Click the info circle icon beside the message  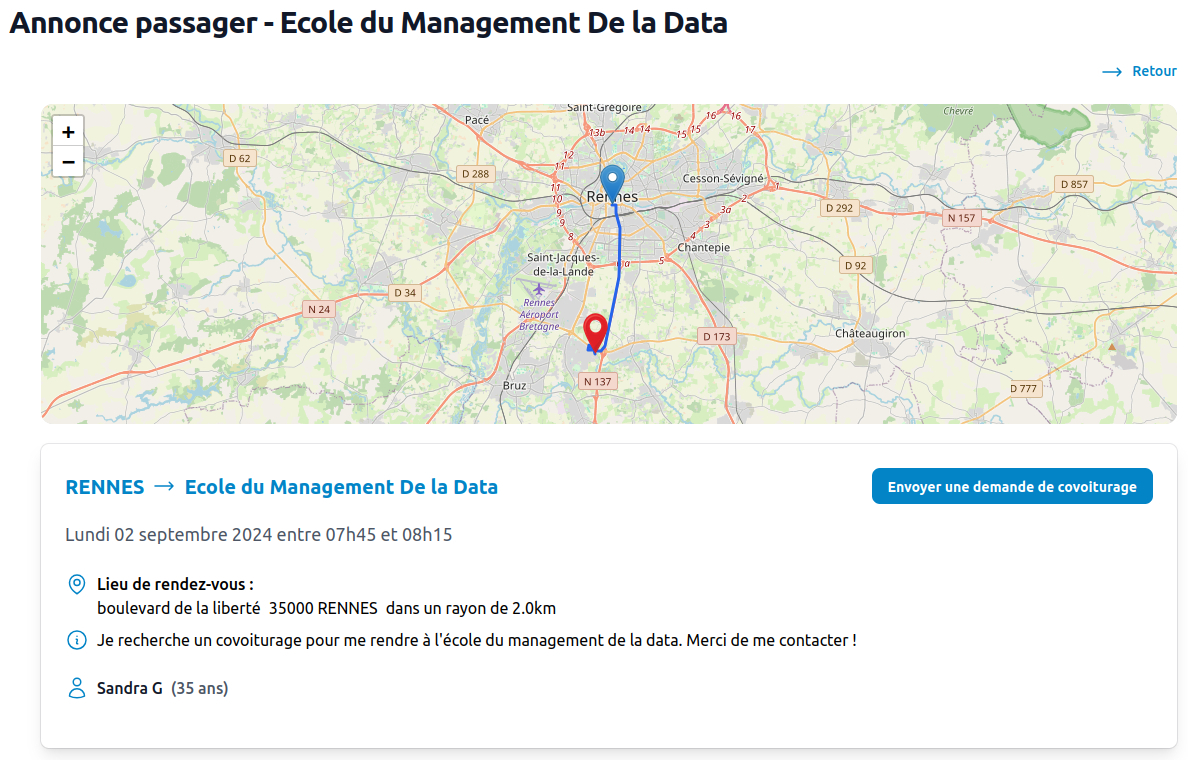pos(76,640)
